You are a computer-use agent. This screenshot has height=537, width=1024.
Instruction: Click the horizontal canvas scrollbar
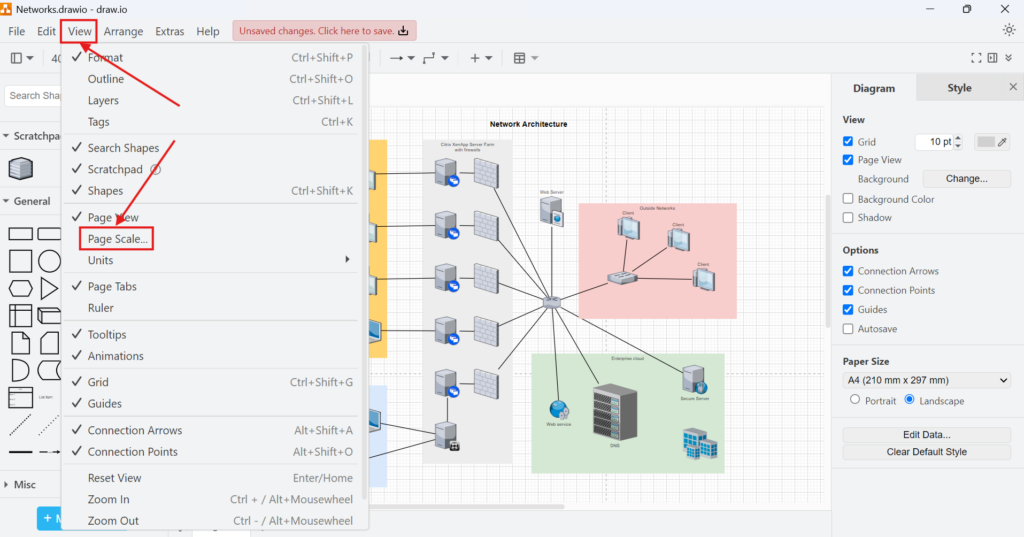(466, 506)
